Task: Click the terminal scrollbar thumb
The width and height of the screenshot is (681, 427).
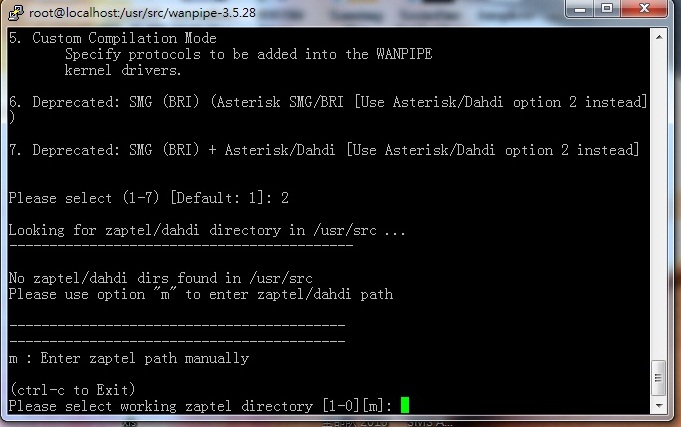Action: [x=659, y=377]
